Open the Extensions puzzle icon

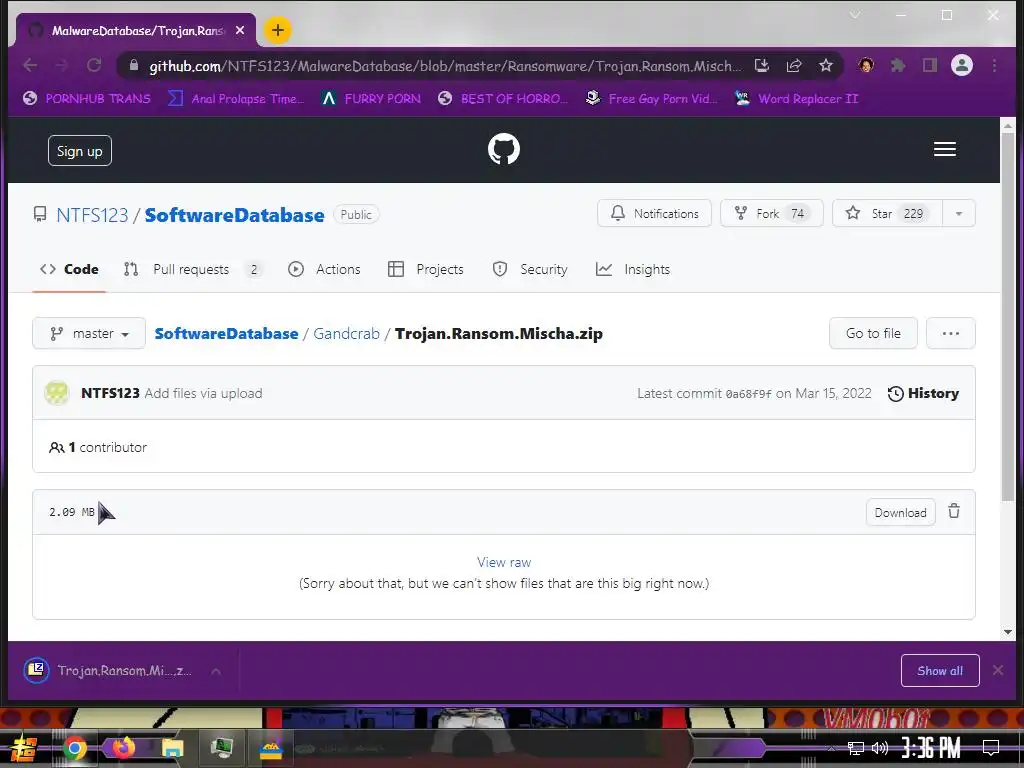point(898,65)
